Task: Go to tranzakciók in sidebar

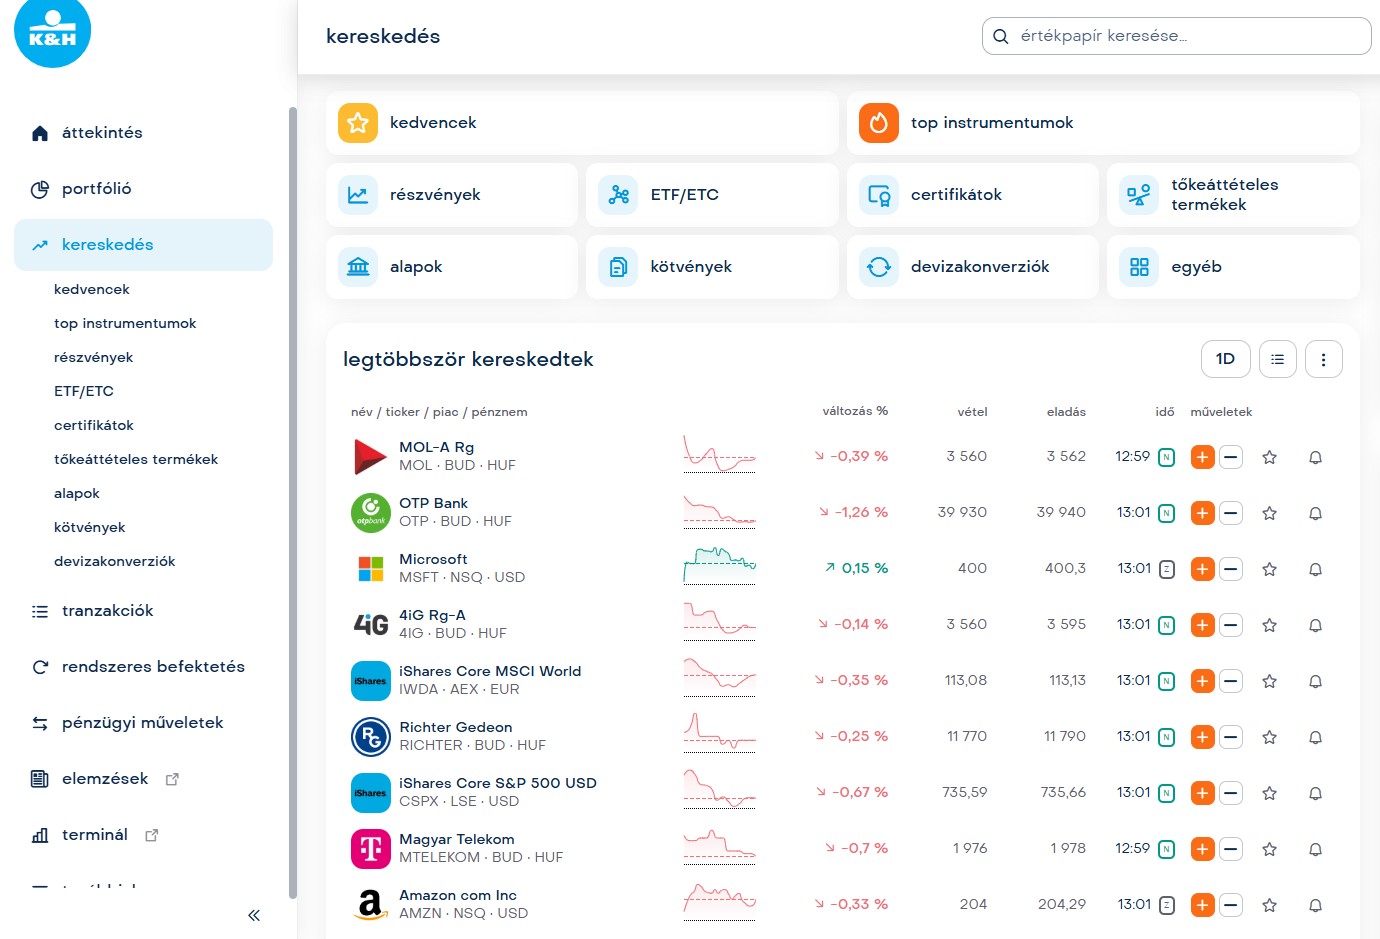Action: (x=107, y=611)
